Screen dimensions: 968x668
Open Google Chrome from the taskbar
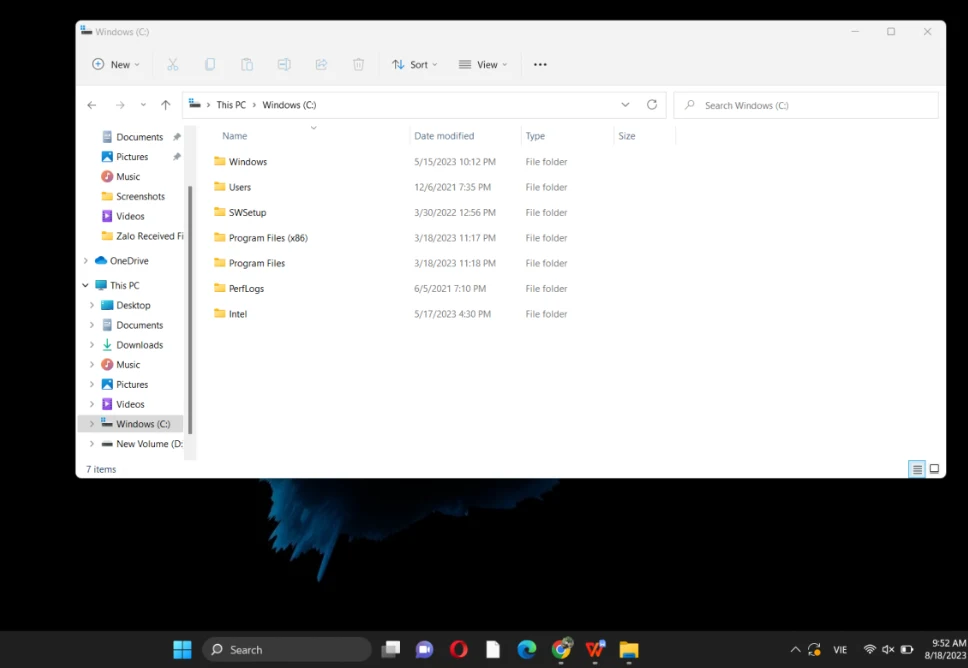tap(561, 649)
